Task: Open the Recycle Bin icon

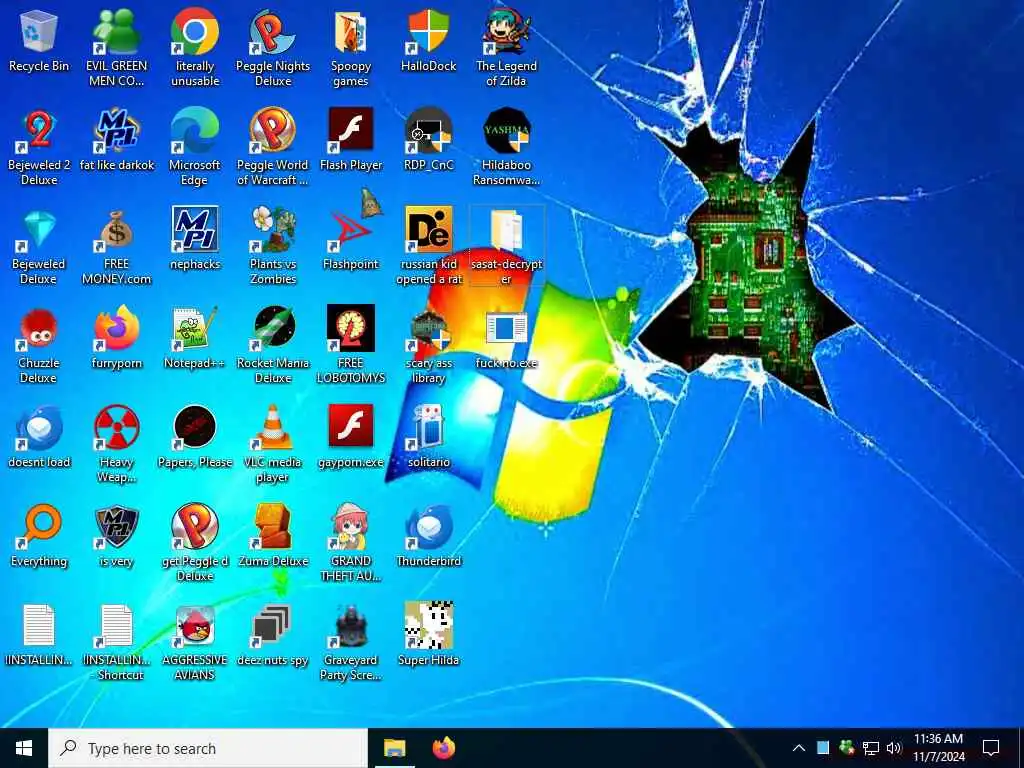Action: click(x=39, y=41)
